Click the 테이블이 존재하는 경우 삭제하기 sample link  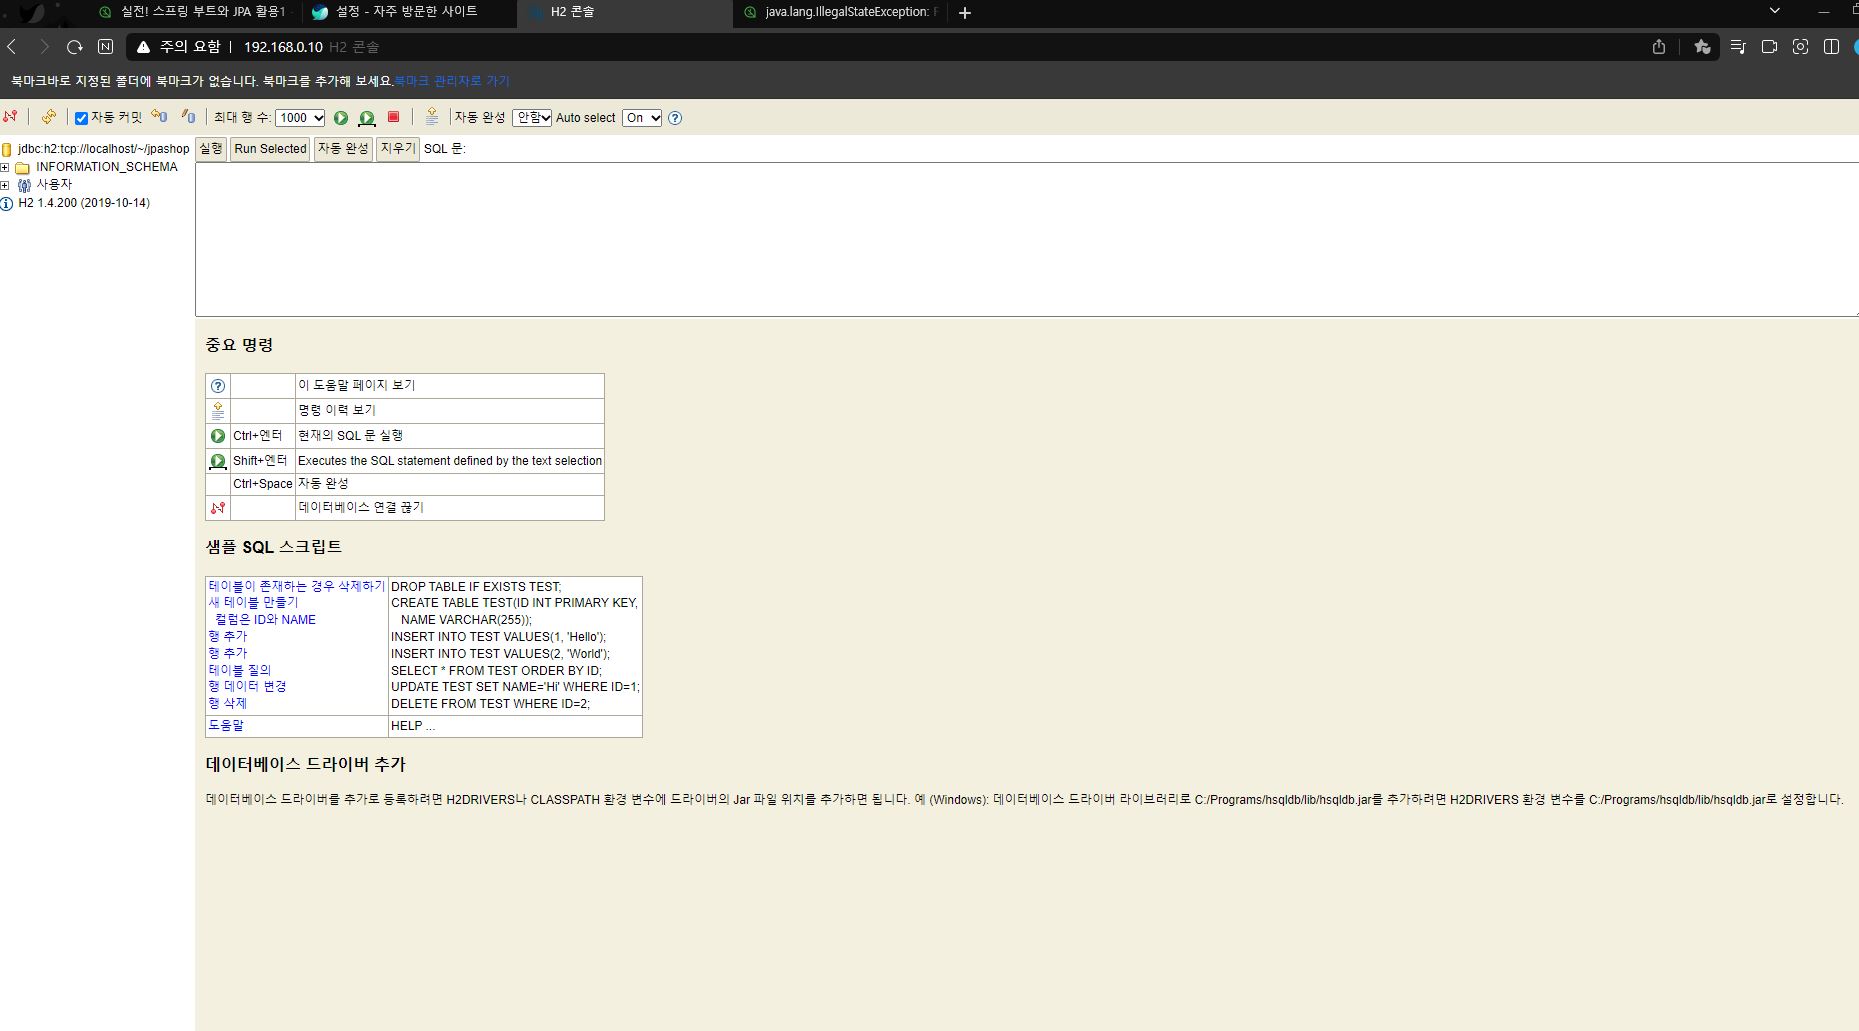click(297, 586)
